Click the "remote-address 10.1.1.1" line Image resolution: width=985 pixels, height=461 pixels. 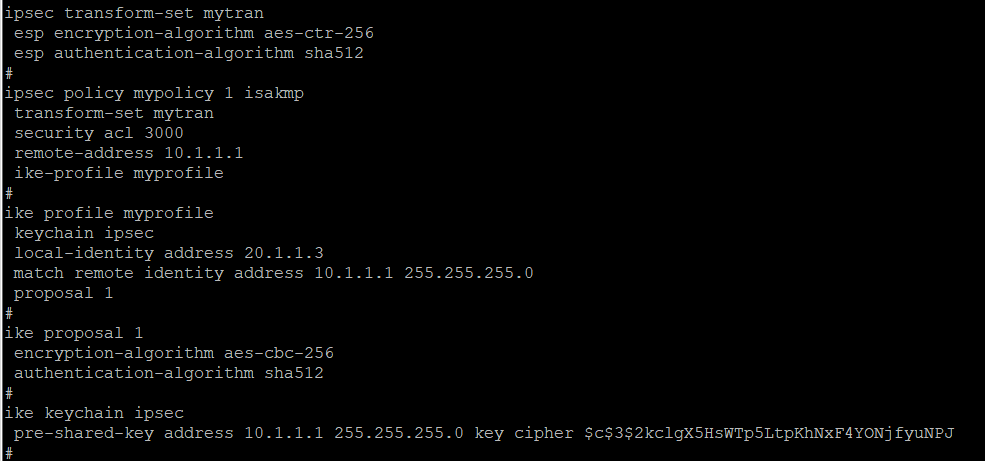pyautogui.click(x=128, y=153)
